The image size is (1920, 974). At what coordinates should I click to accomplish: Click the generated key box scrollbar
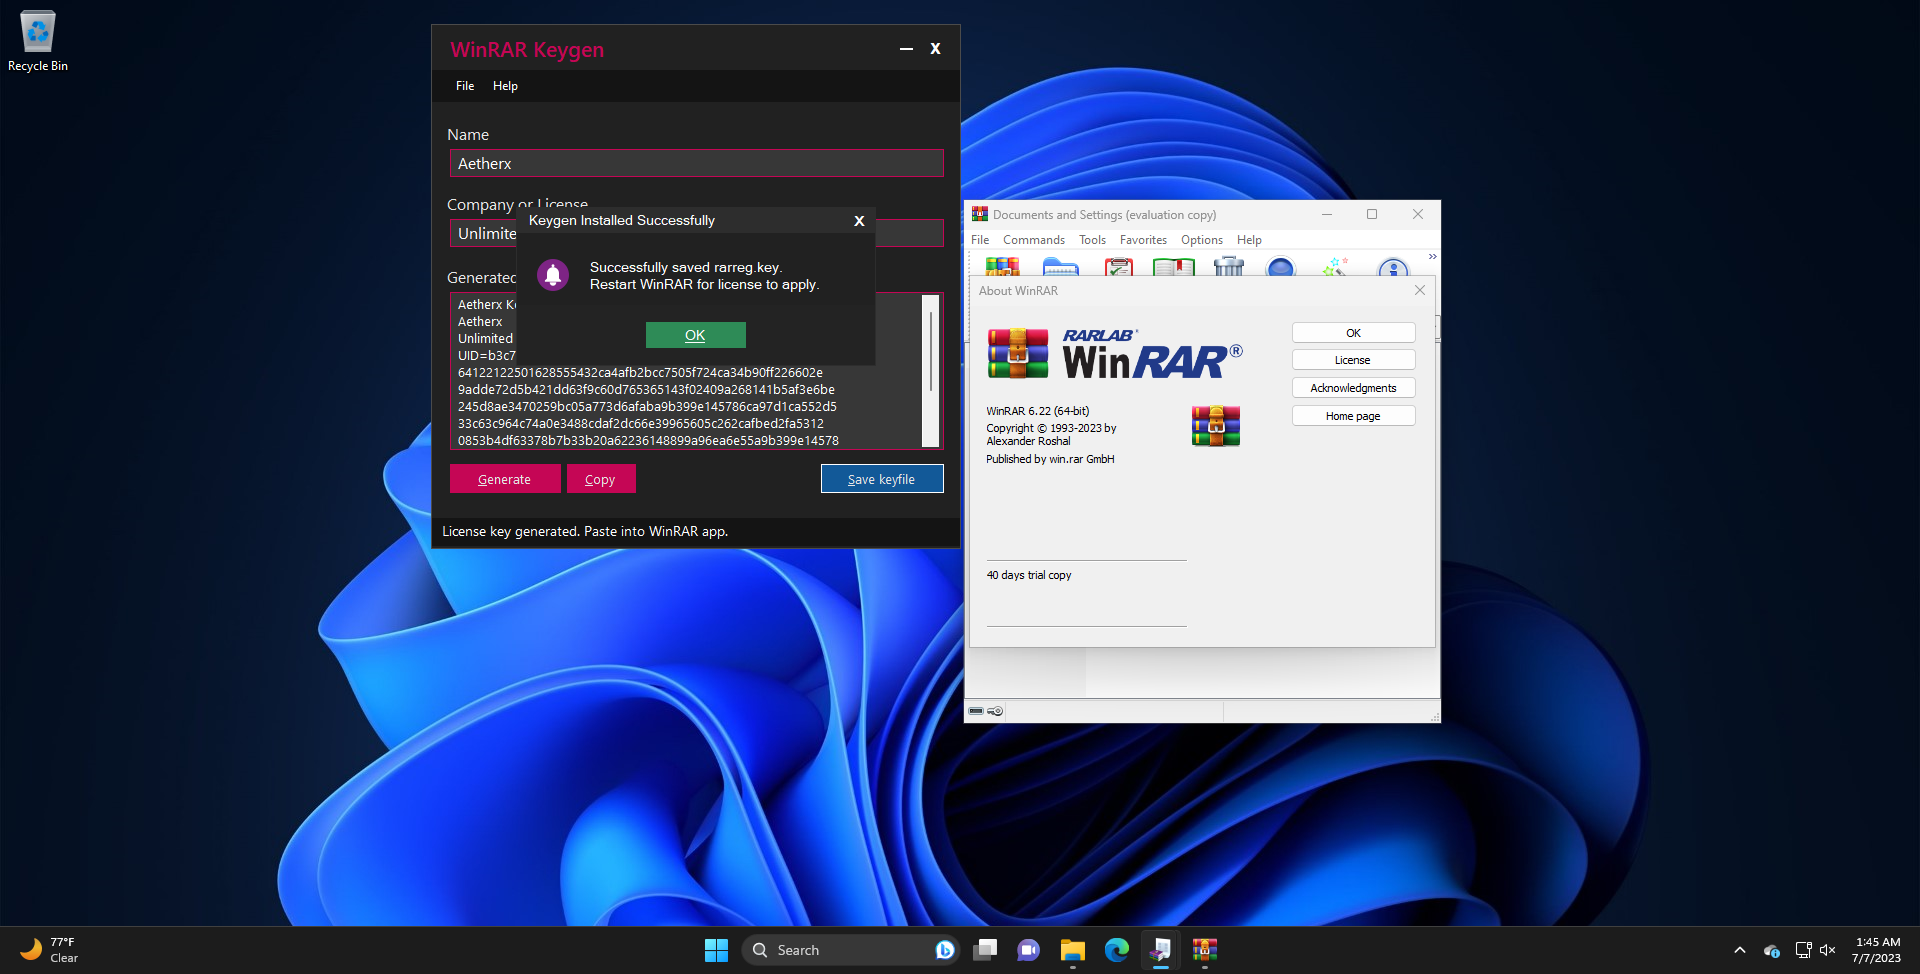click(931, 370)
